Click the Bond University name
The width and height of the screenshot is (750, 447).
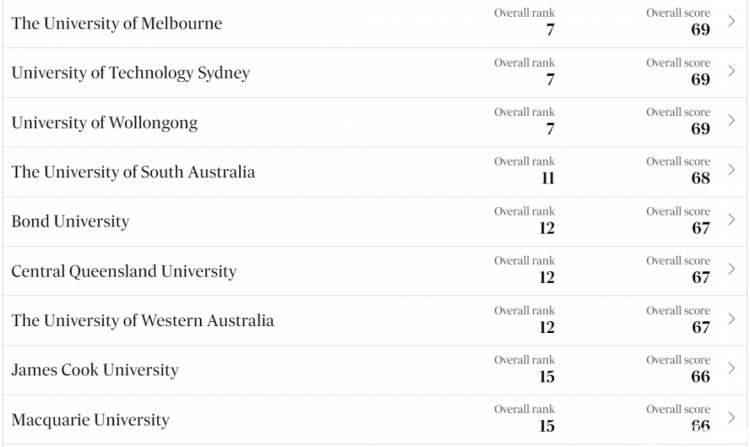[70, 222]
